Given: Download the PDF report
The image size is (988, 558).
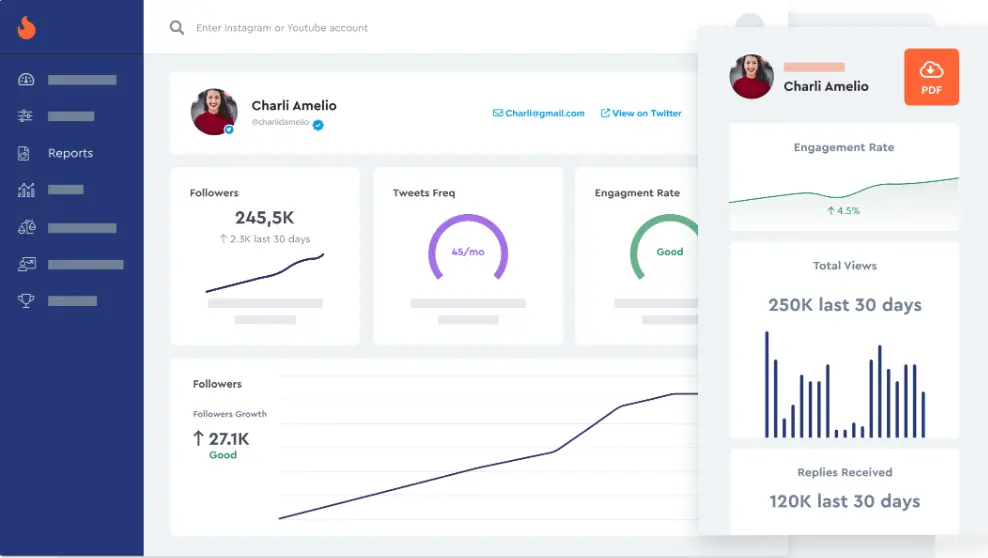Looking at the screenshot, I should tap(931, 77).
